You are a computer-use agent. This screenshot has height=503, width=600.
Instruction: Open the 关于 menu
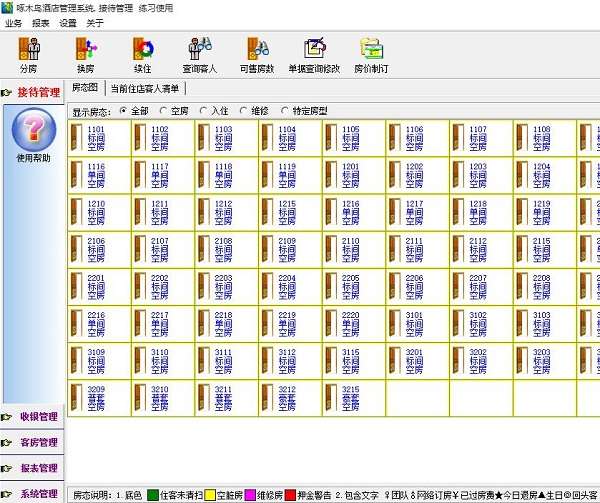(95, 23)
